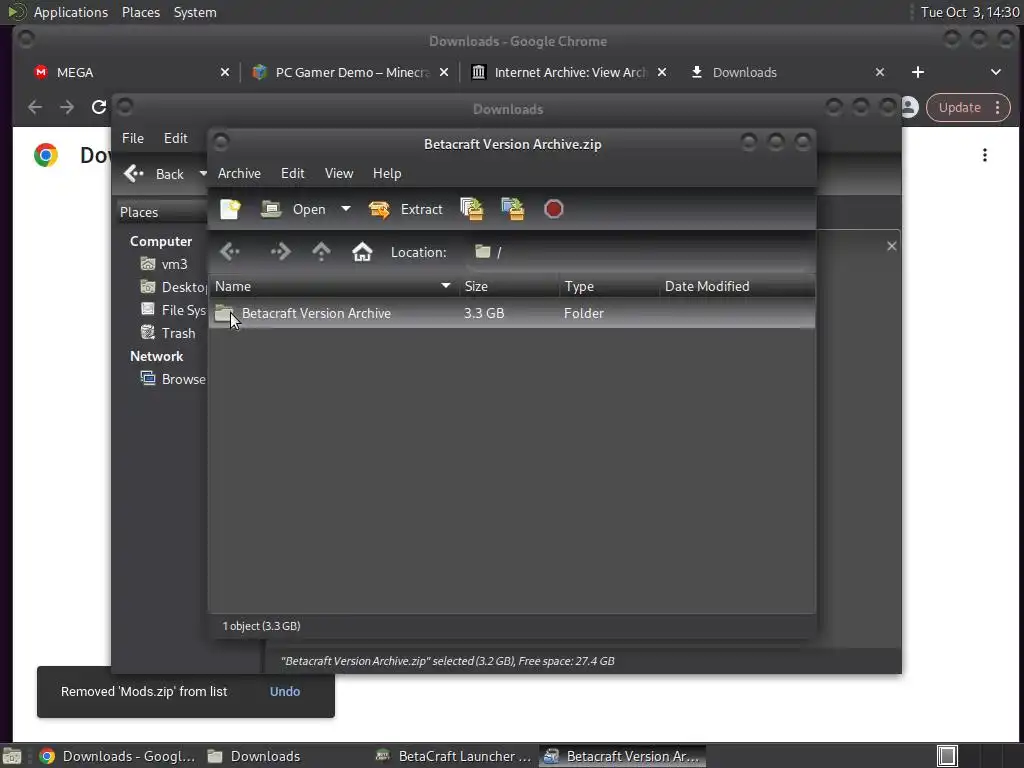Reload the Chrome page
Screen dimensions: 1024x768
(x=99, y=107)
